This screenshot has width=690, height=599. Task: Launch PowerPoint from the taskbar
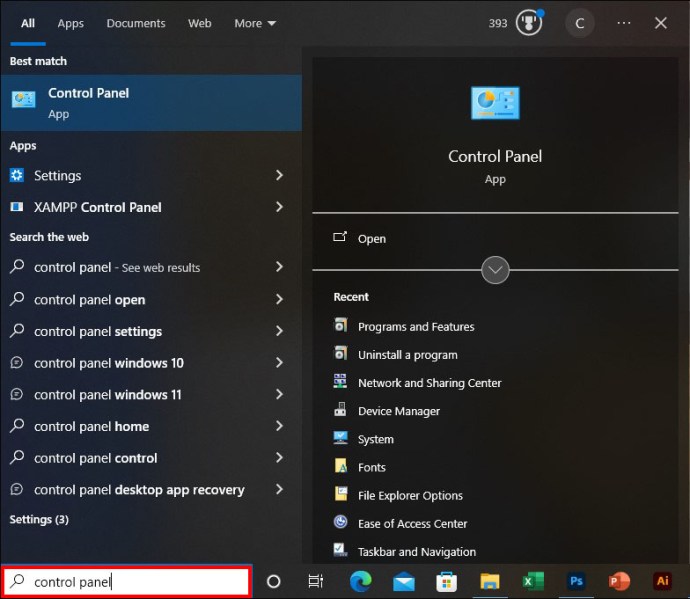[x=619, y=581]
